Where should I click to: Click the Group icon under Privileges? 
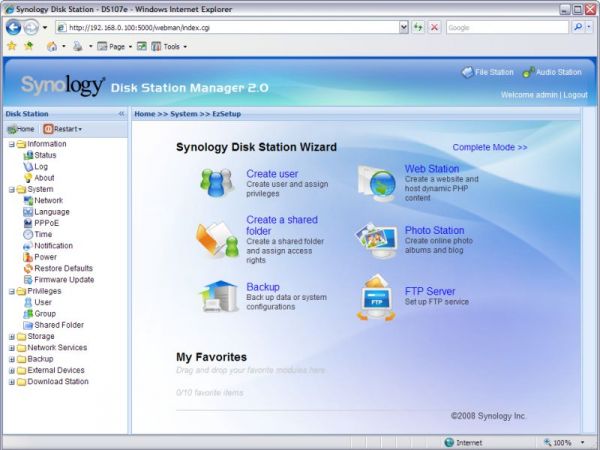point(28,314)
